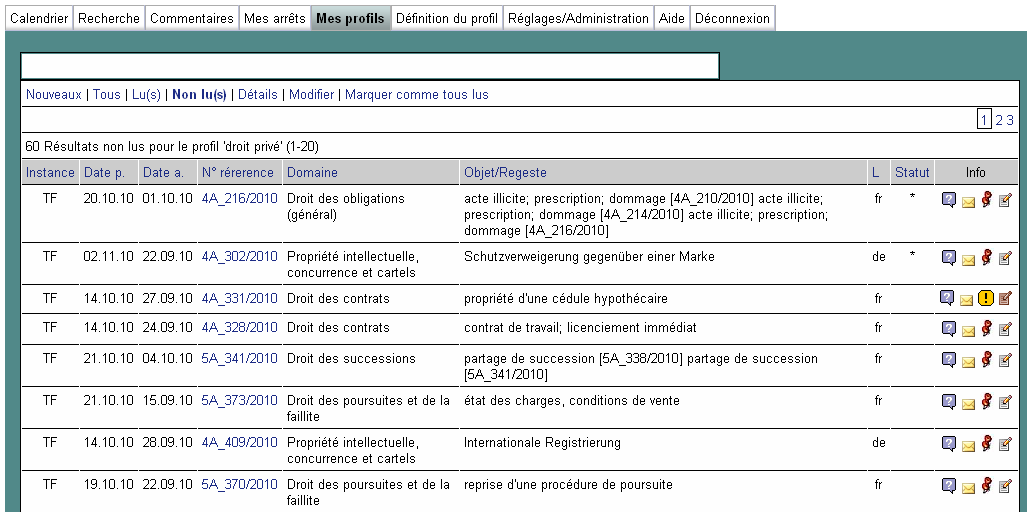This screenshot has width=1031, height=512.
Task: Click the envelope icon for case 4A_302/2010
Action: click(968, 260)
